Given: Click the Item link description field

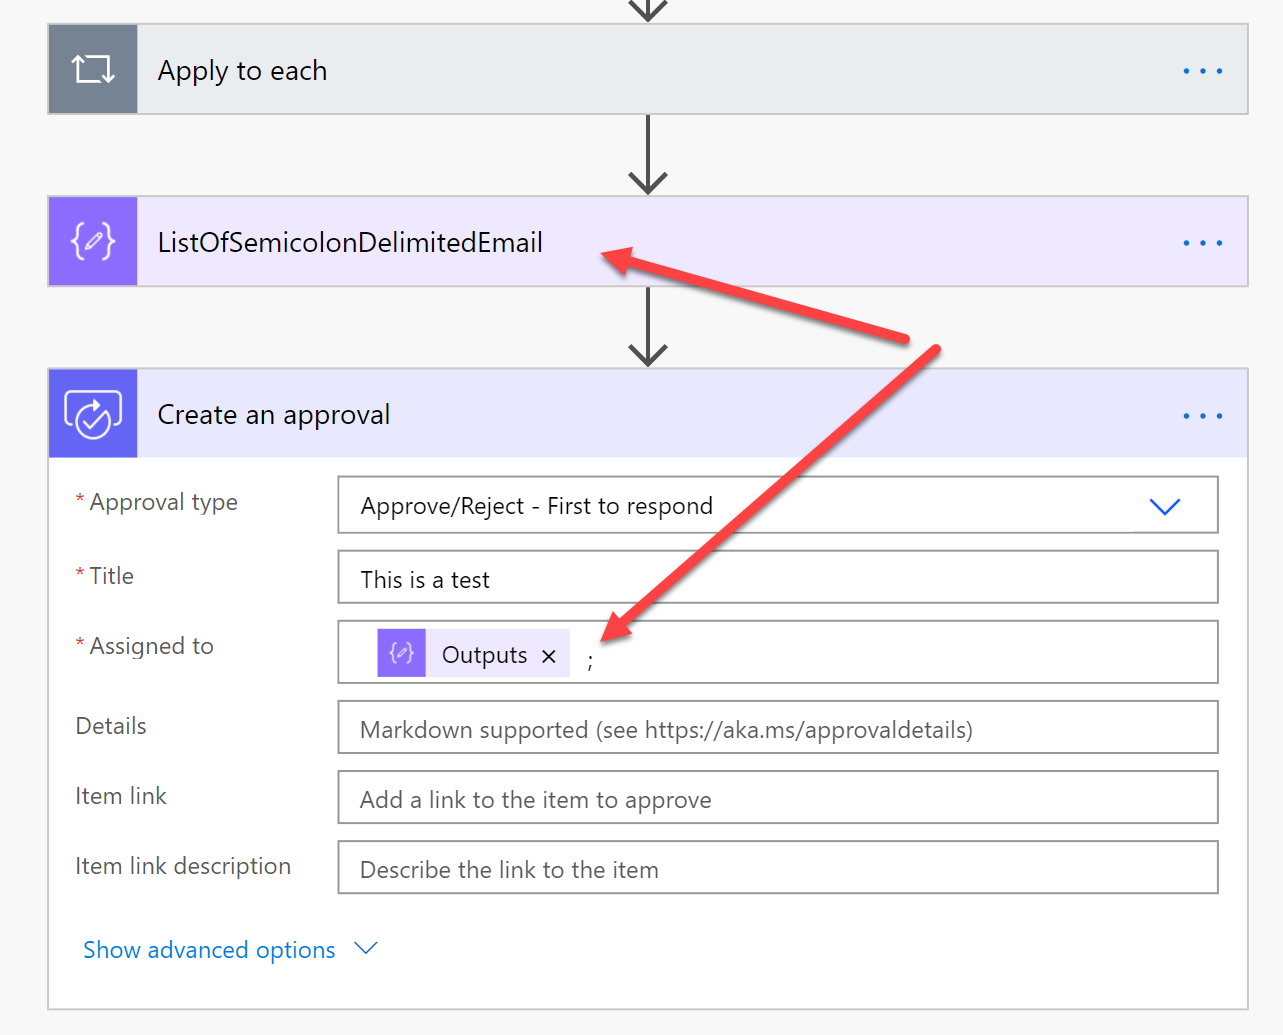Looking at the screenshot, I should tap(777, 869).
